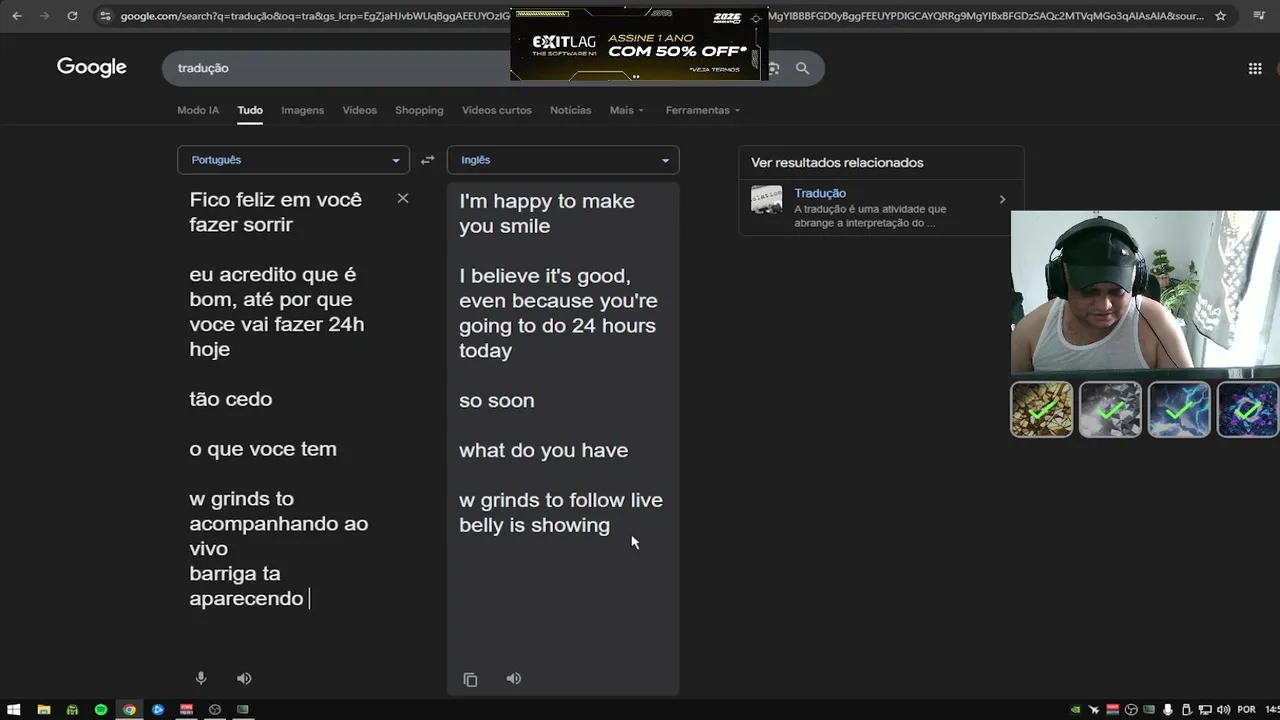Click the ExitLag 50% OFF ad banner
Image resolution: width=1280 pixels, height=720 pixels.
click(x=639, y=44)
